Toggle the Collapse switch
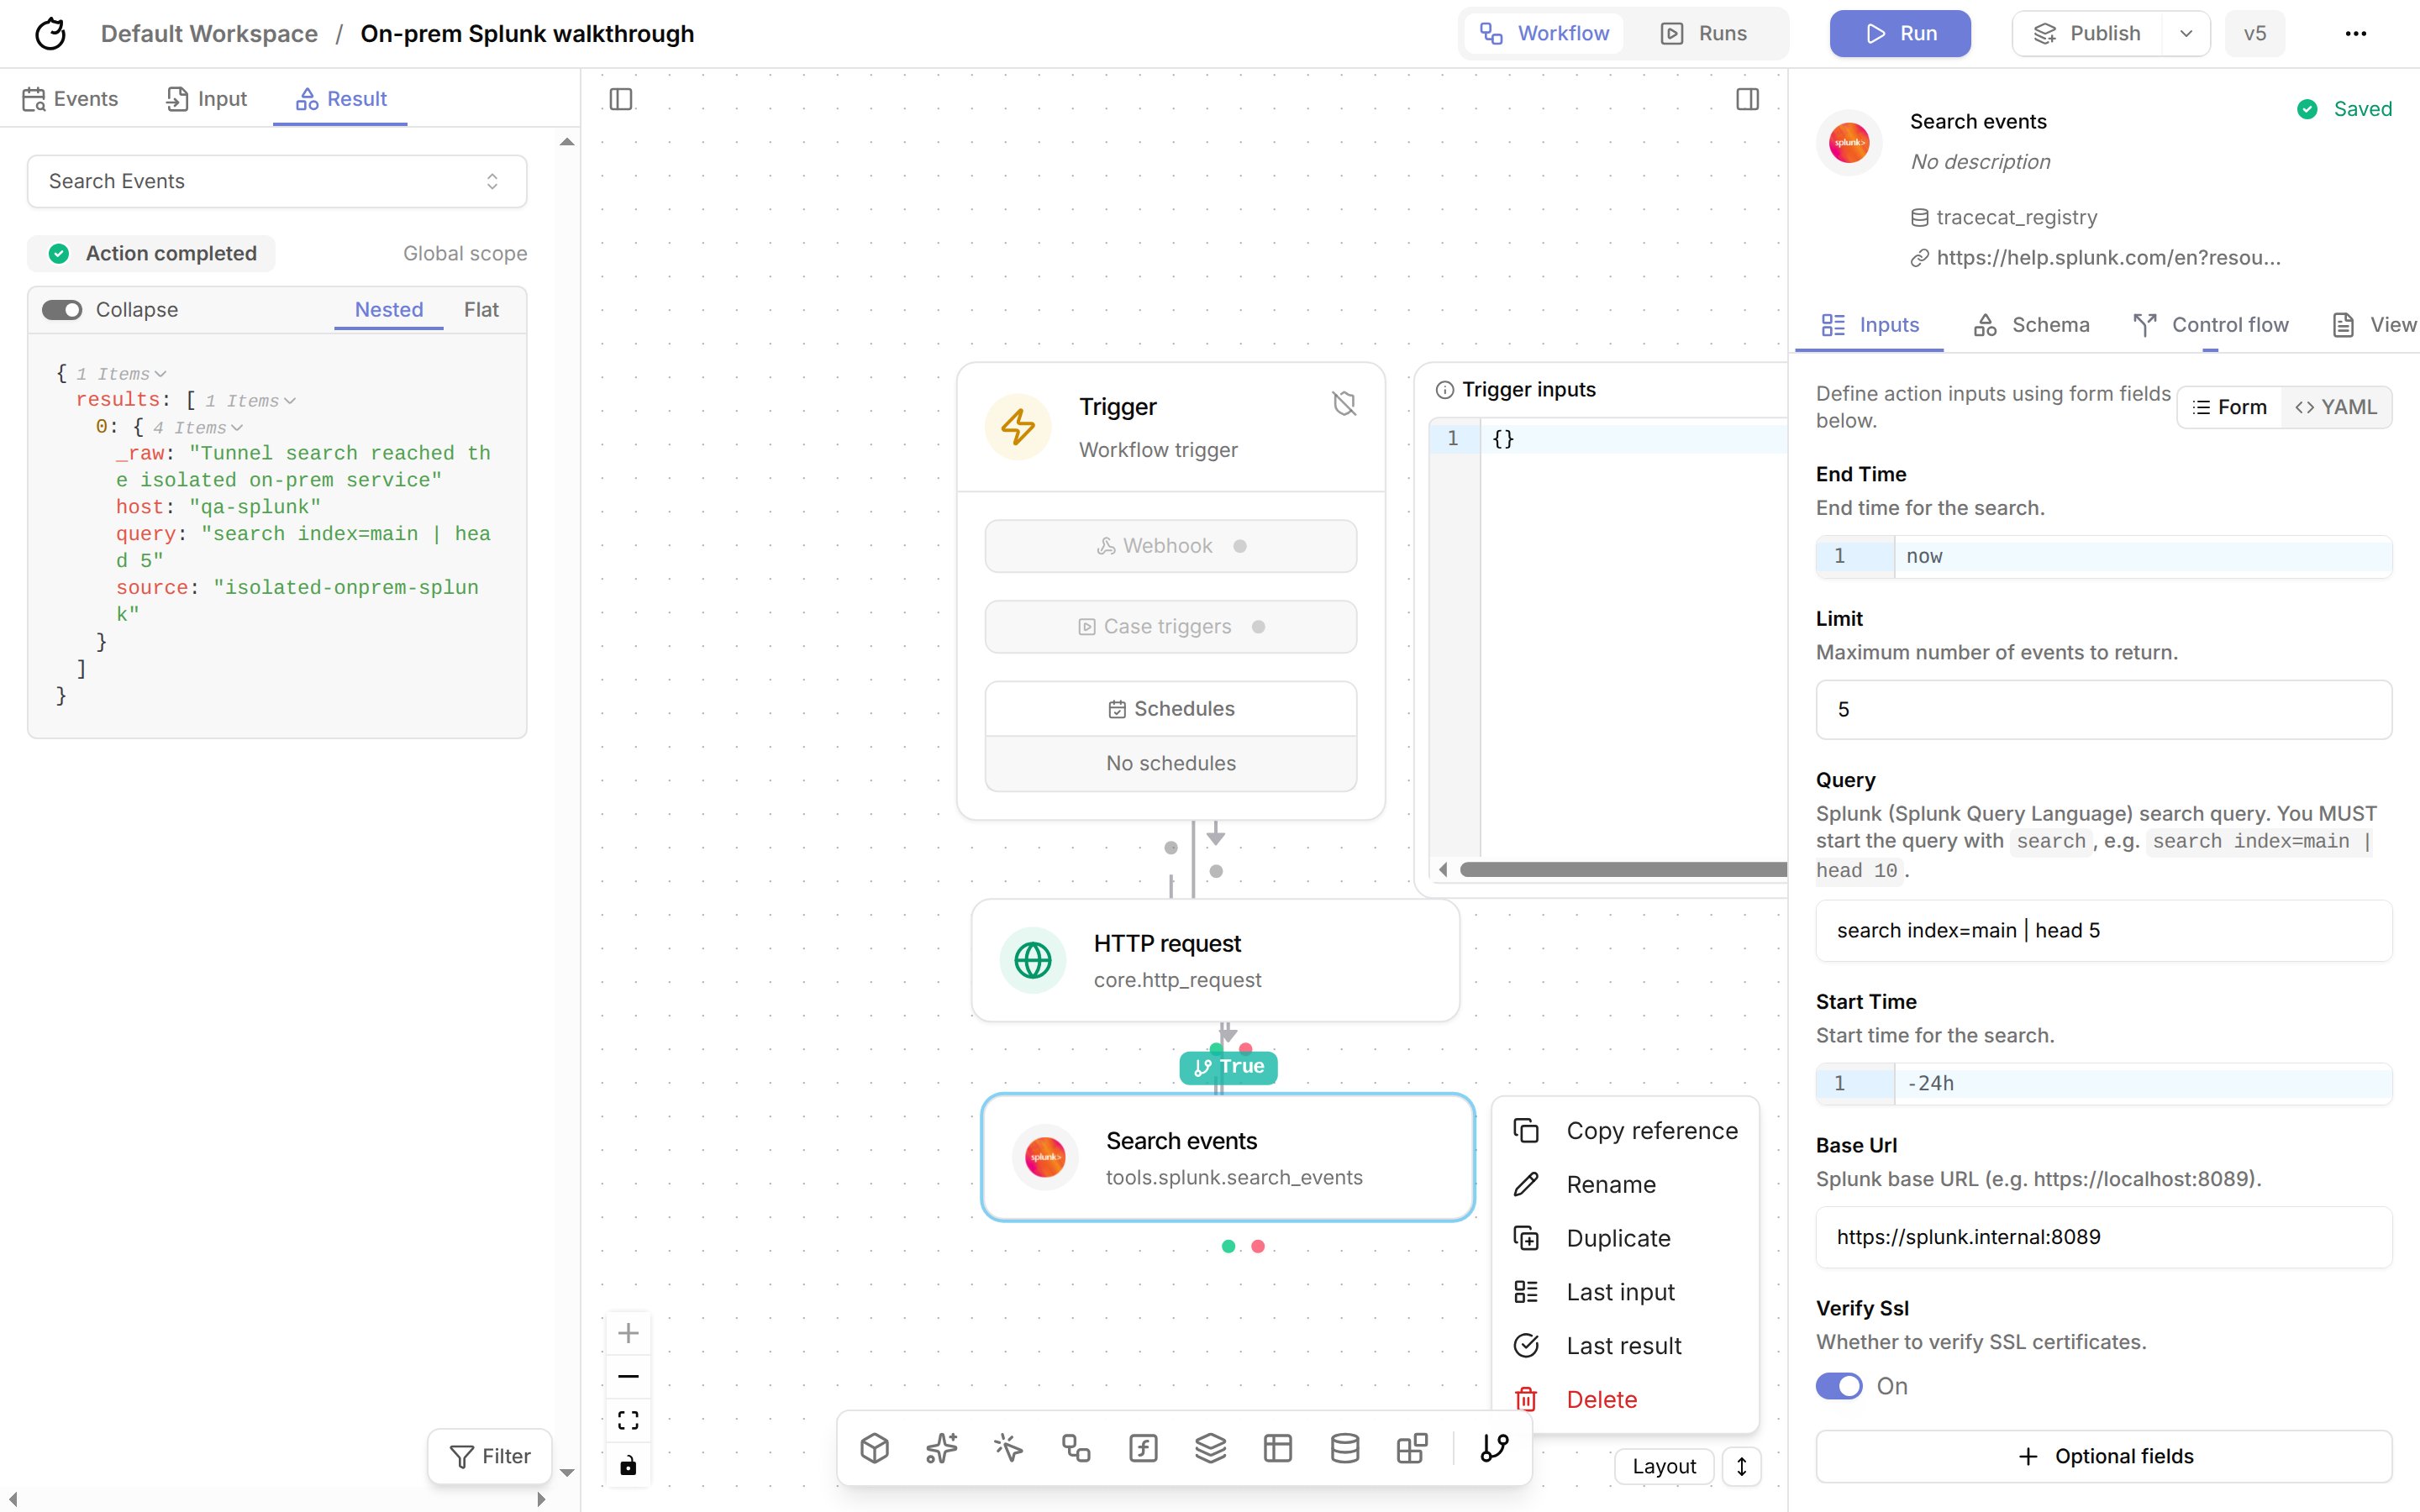 coord(62,310)
